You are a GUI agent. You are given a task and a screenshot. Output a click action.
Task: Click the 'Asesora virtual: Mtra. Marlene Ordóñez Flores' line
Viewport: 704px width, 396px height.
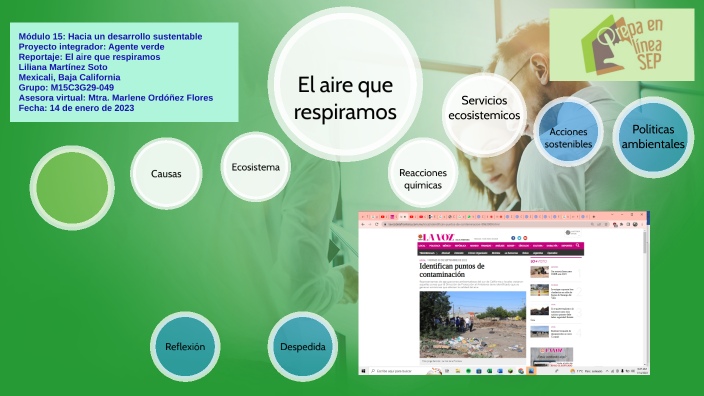click(x=116, y=98)
